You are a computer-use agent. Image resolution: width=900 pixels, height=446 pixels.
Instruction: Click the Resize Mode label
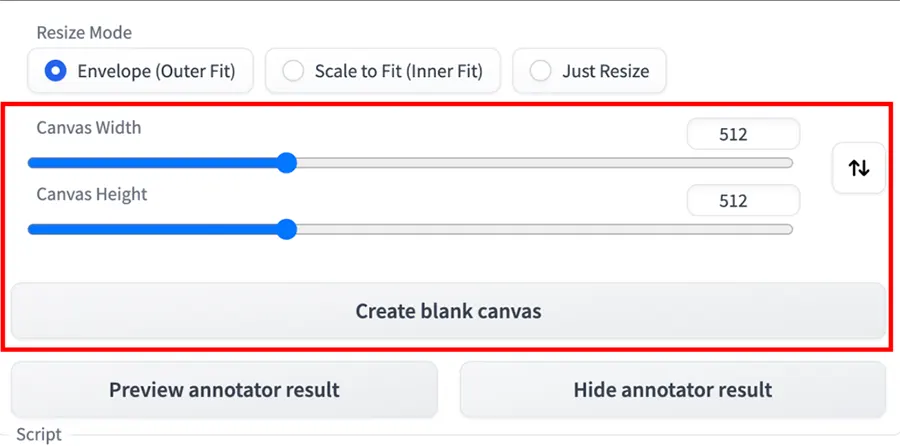point(84,32)
